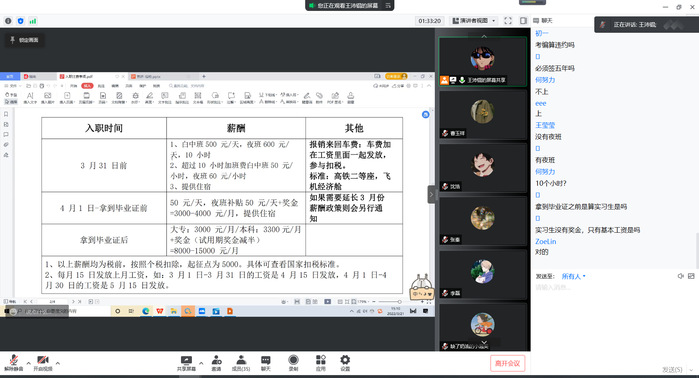
Task: Toggle the 聊天 chat icon in toolbar
Action: click(266, 363)
